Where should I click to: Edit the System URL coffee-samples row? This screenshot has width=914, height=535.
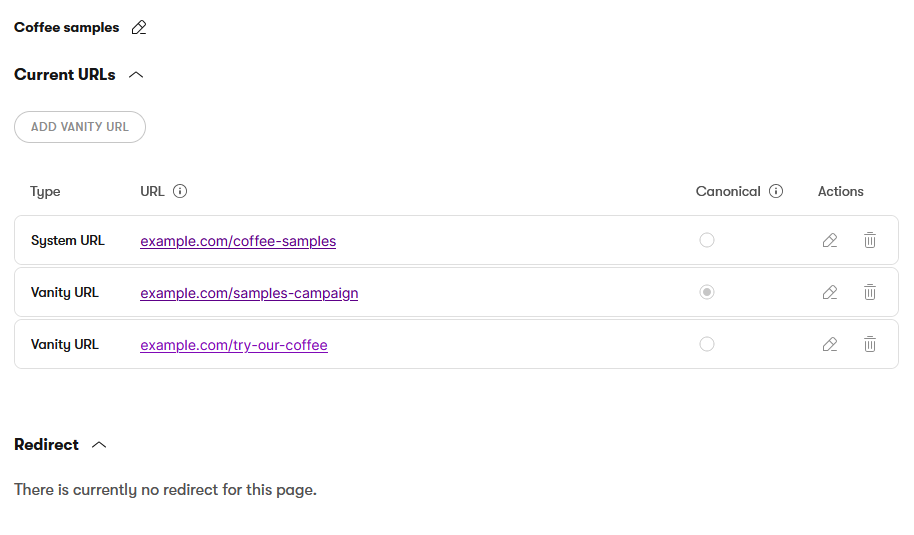click(829, 241)
